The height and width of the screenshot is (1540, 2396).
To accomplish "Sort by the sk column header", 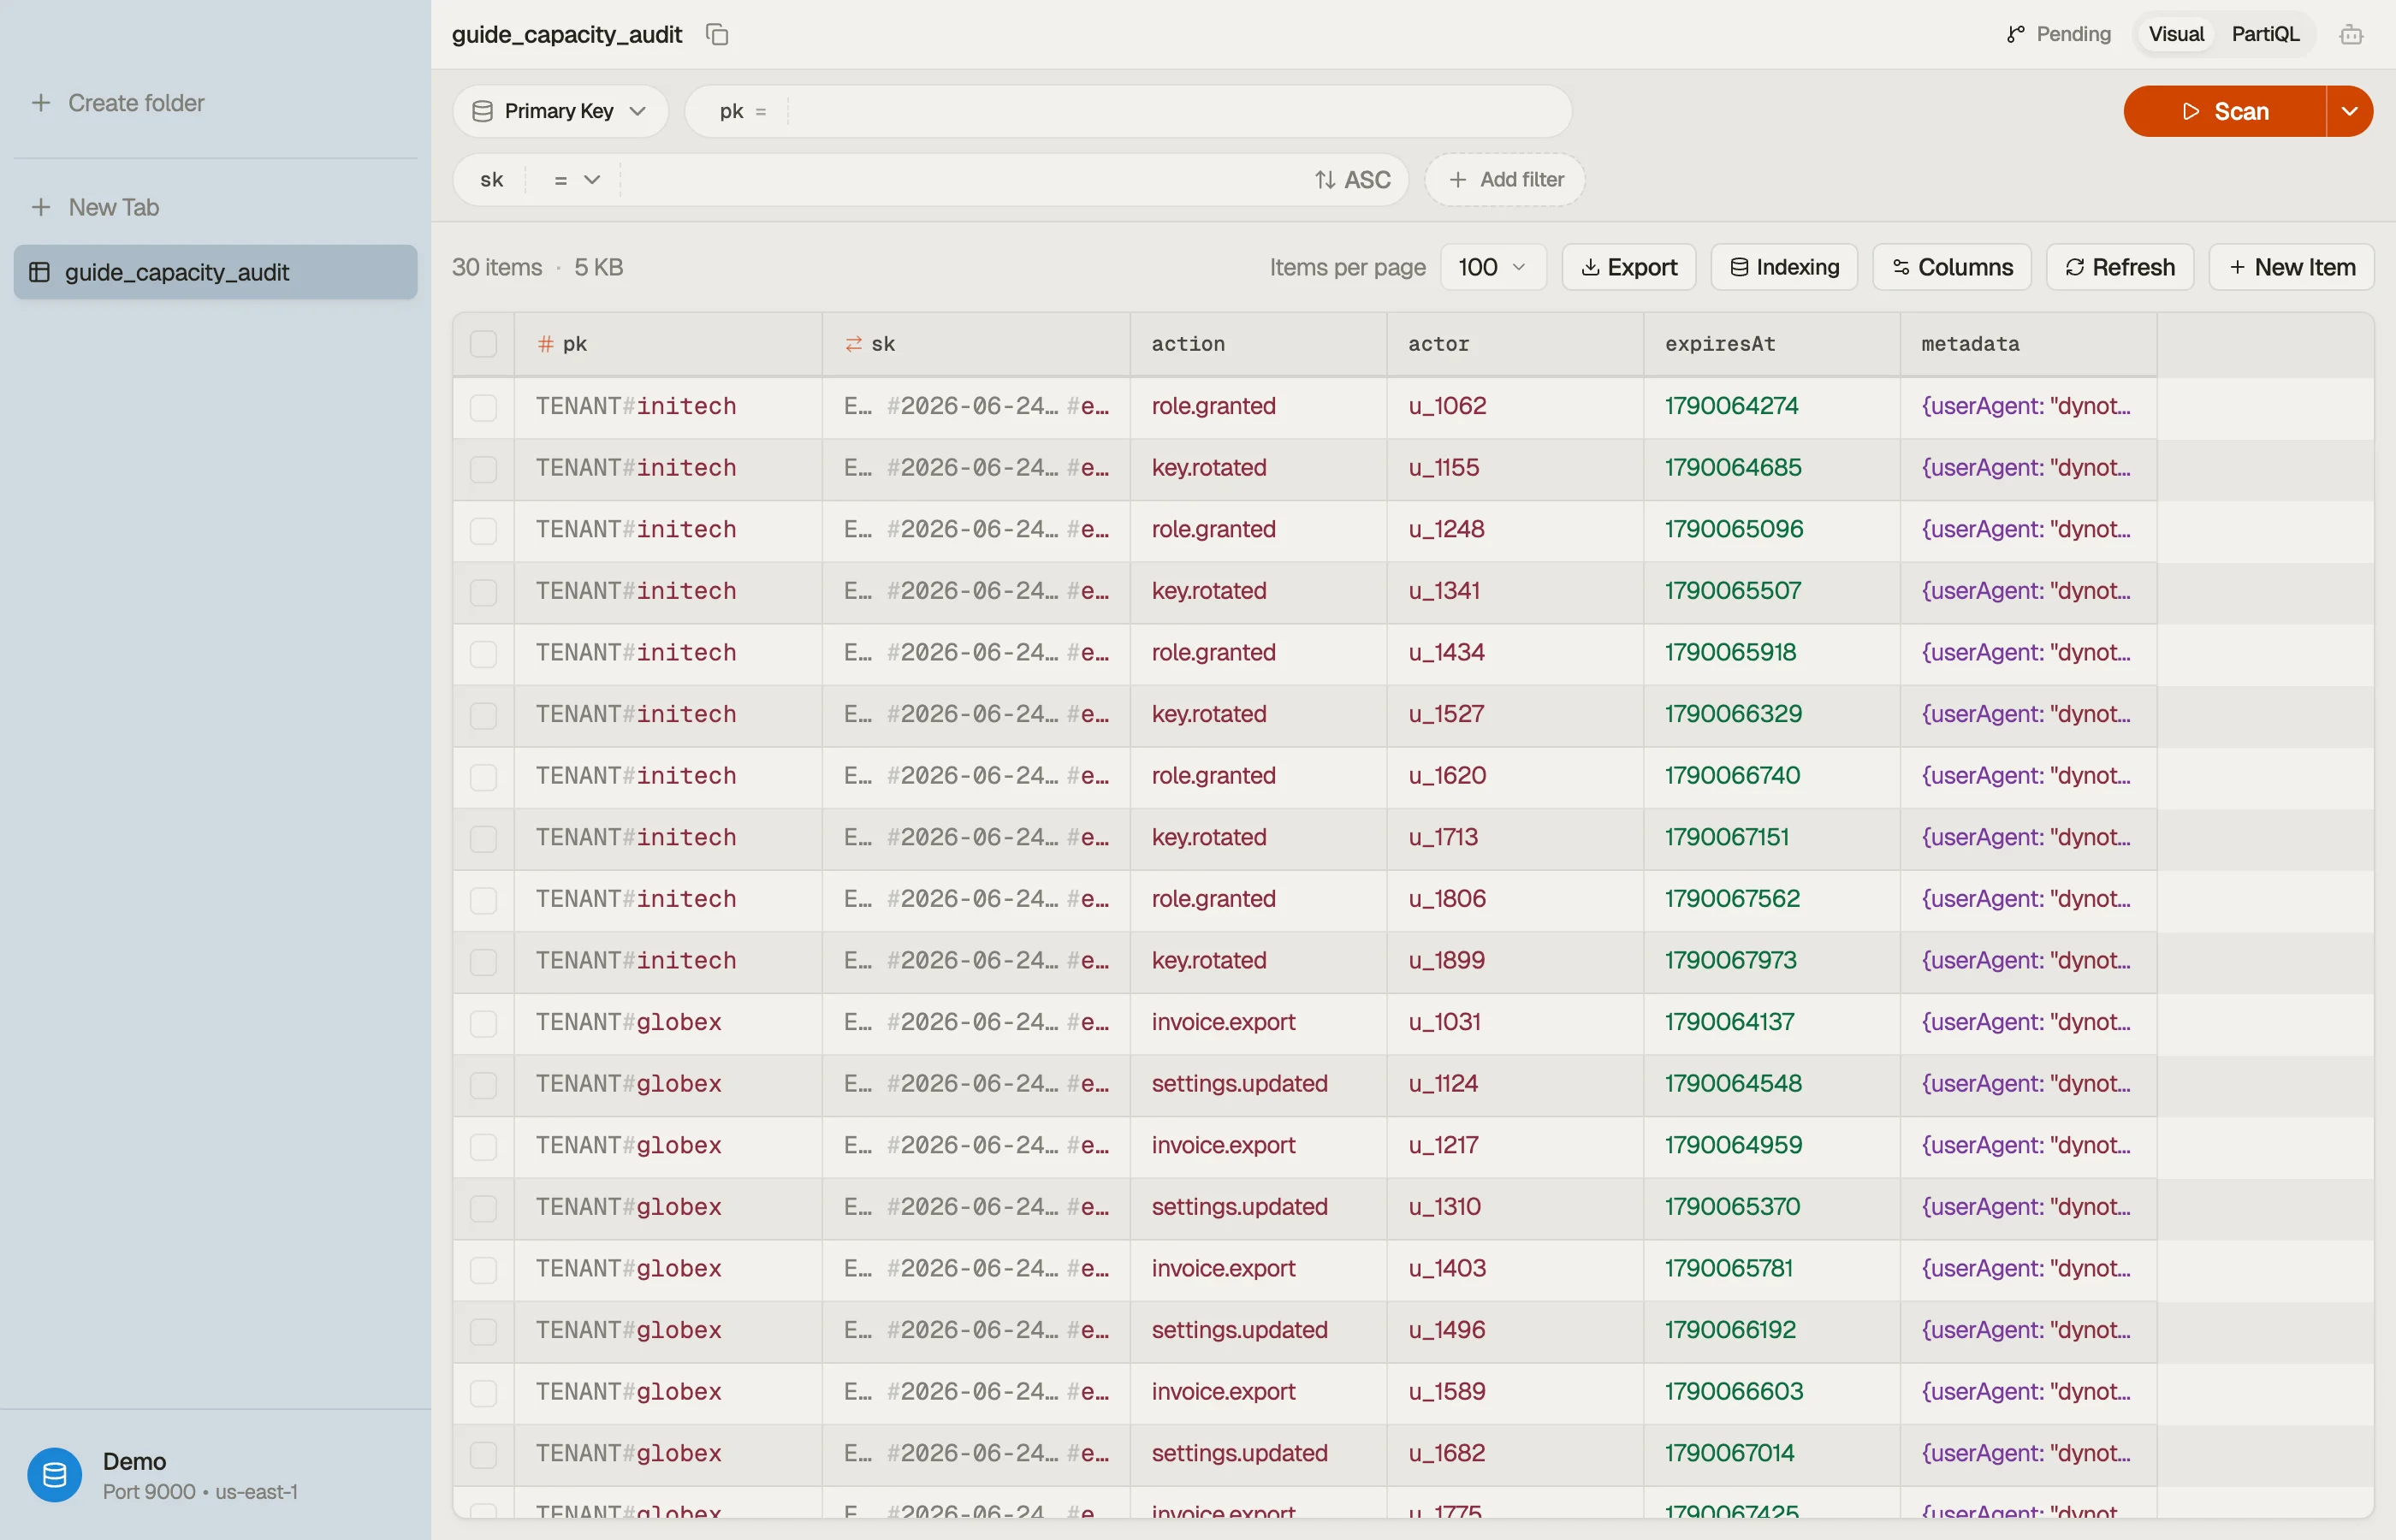I will point(976,344).
